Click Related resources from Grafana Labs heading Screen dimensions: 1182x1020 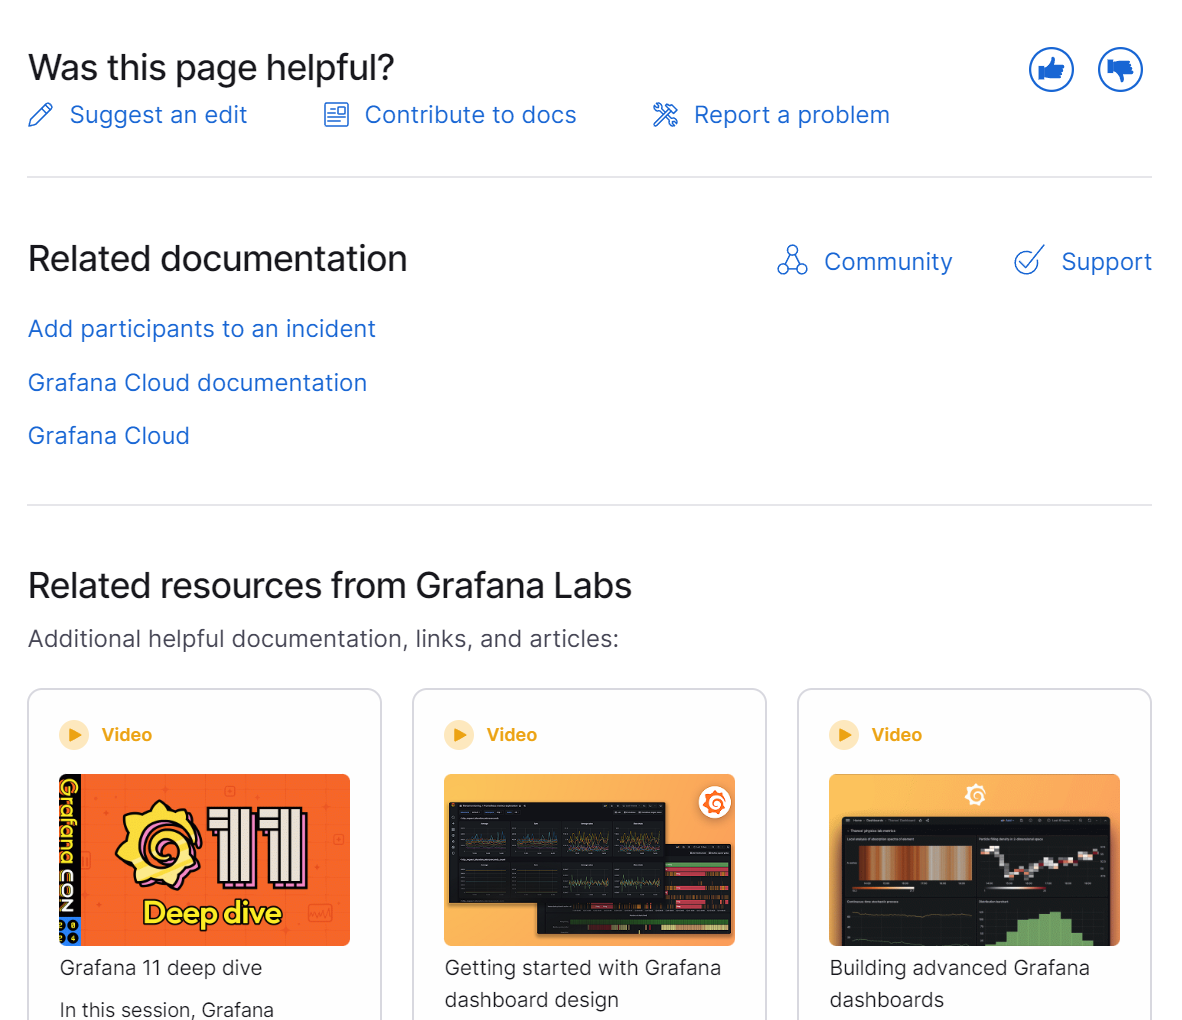coord(330,586)
